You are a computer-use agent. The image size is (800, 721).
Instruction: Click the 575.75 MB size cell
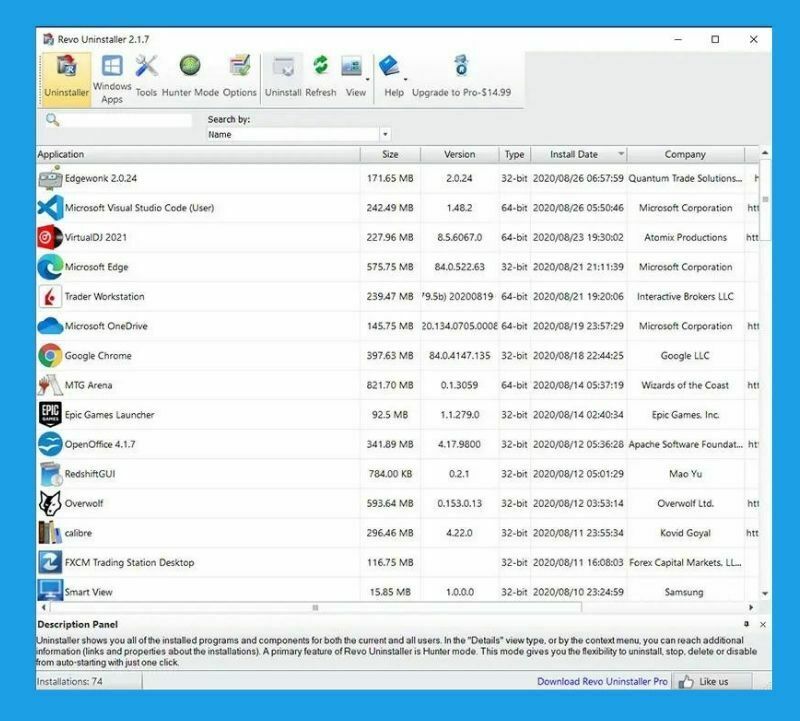[x=390, y=267]
